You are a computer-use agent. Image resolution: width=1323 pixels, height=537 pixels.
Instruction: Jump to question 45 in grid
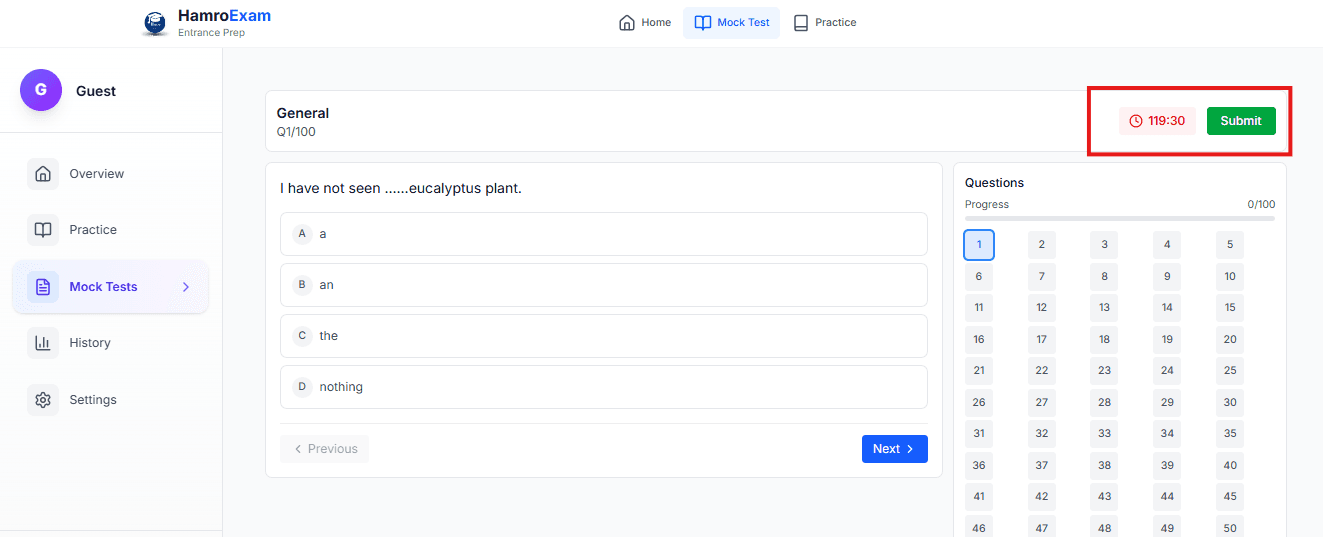coord(1230,497)
